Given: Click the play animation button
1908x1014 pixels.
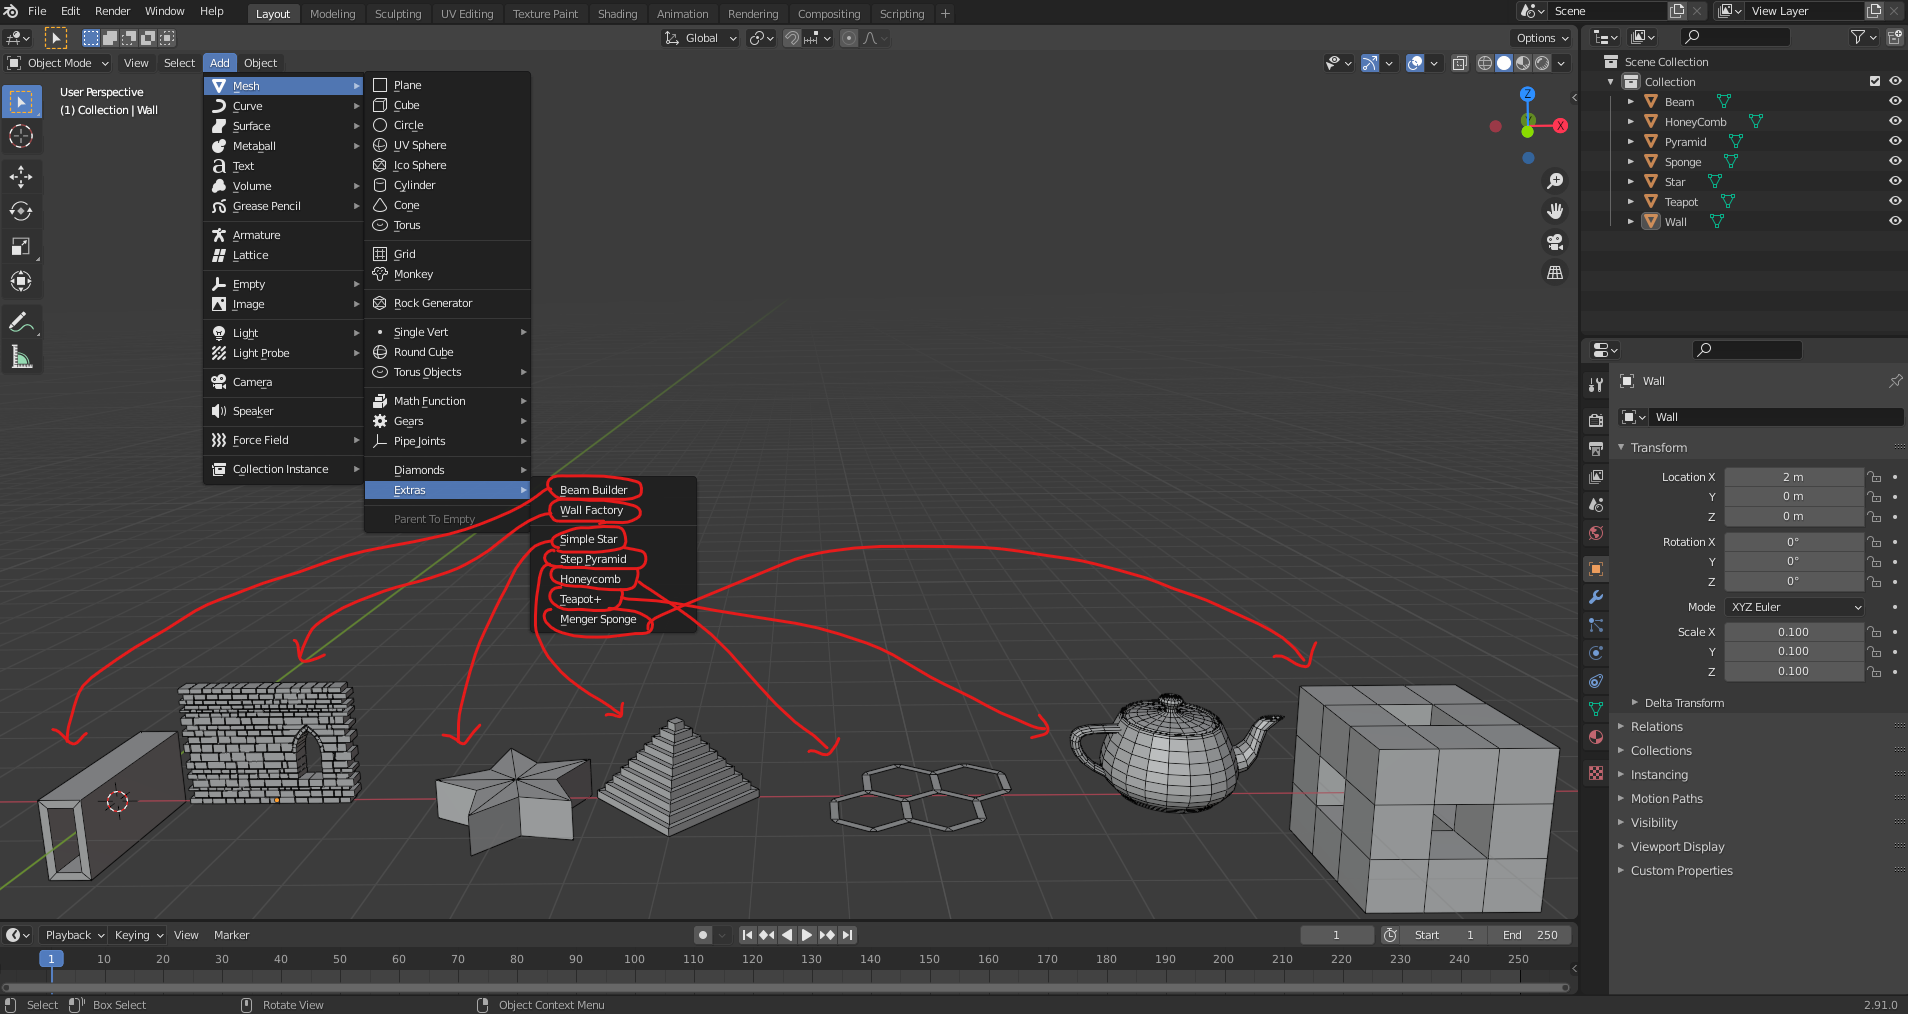Looking at the screenshot, I should 807,935.
